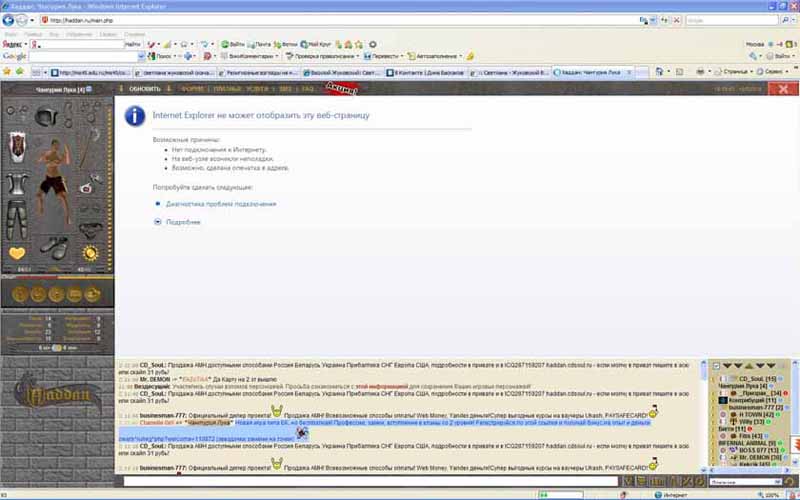Click the green triangle in player list header
Viewport: 800px width, 500px height.
click(x=748, y=366)
